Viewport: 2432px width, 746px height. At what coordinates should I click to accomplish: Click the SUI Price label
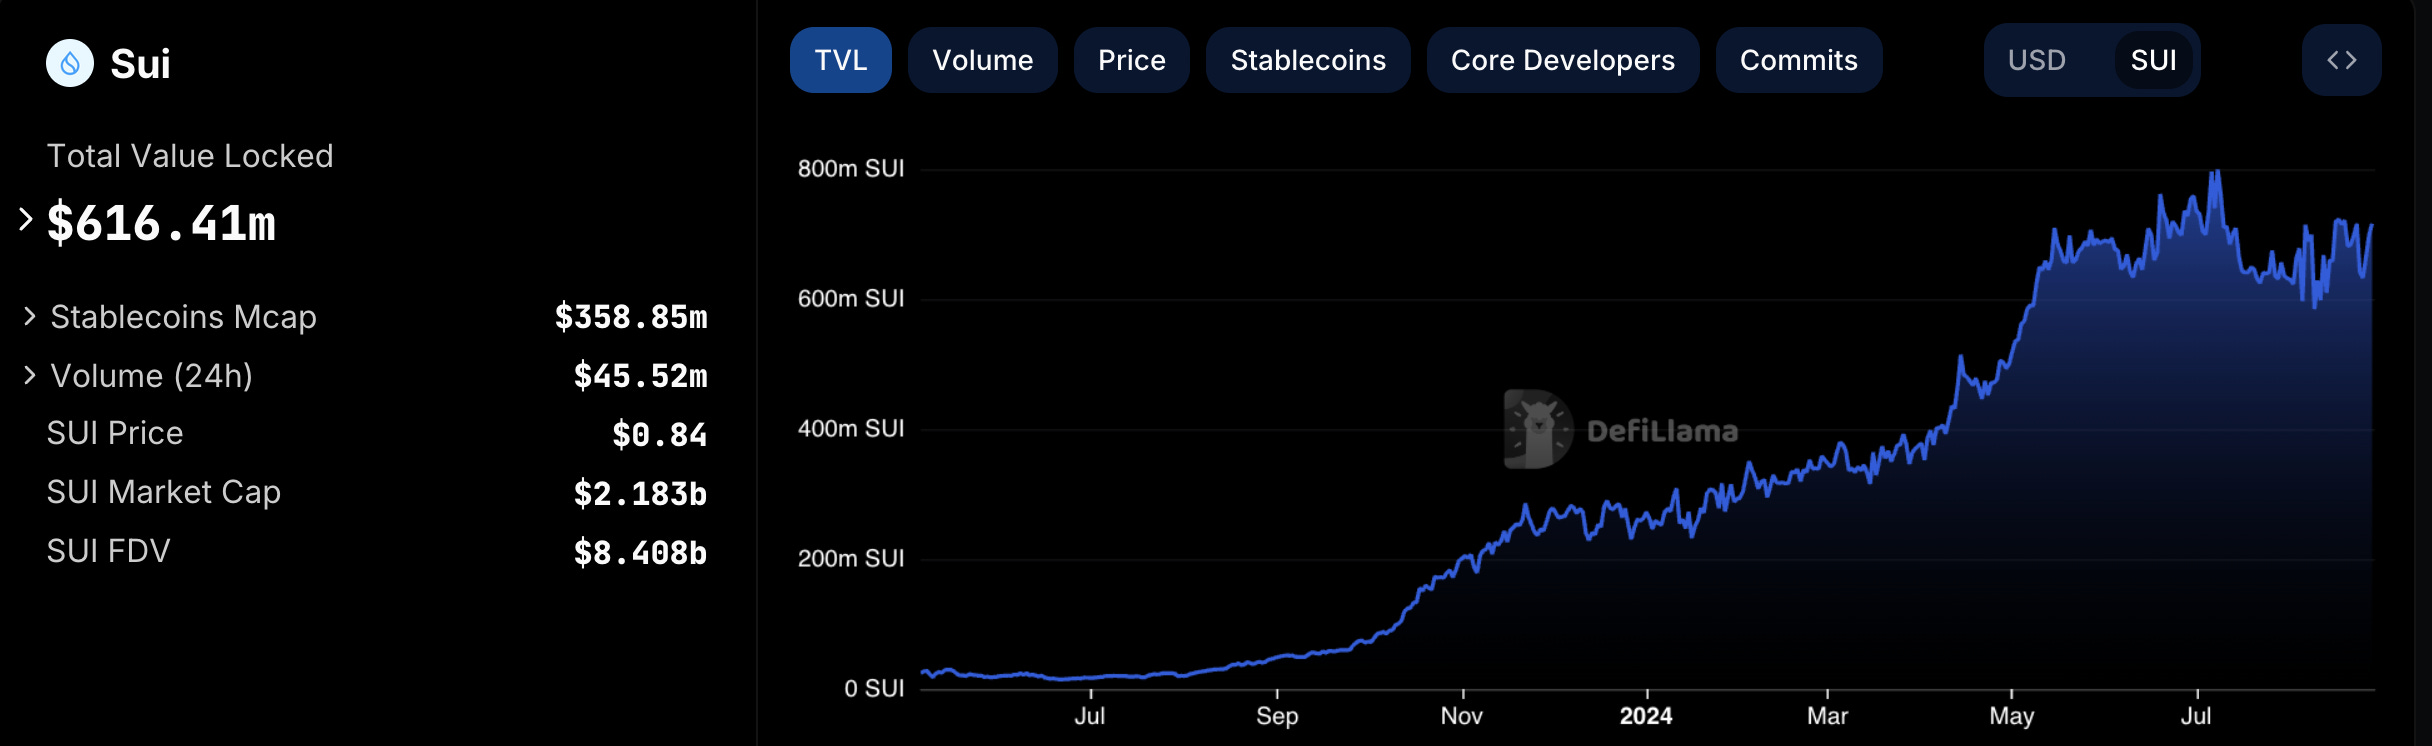pos(115,433)
